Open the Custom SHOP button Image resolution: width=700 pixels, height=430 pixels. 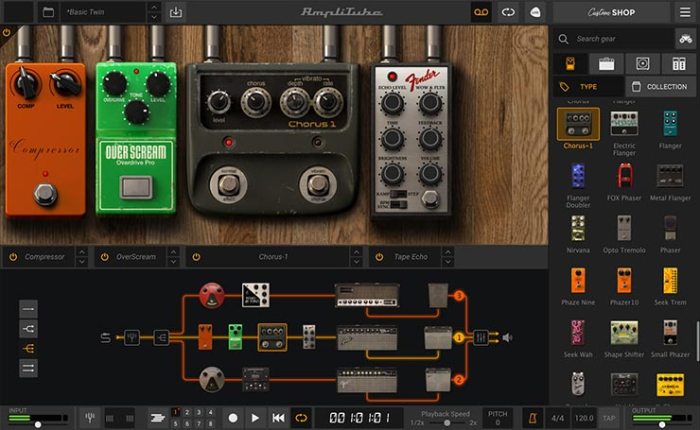(611, 12)
